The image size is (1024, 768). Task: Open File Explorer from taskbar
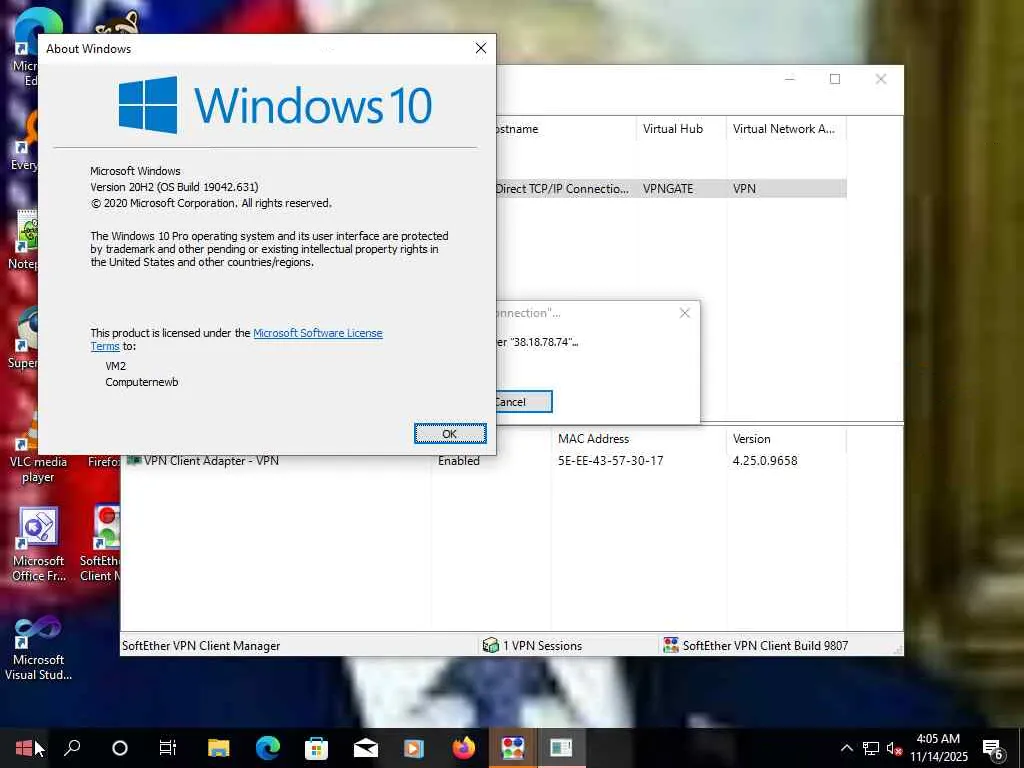[x=219, y=748]
